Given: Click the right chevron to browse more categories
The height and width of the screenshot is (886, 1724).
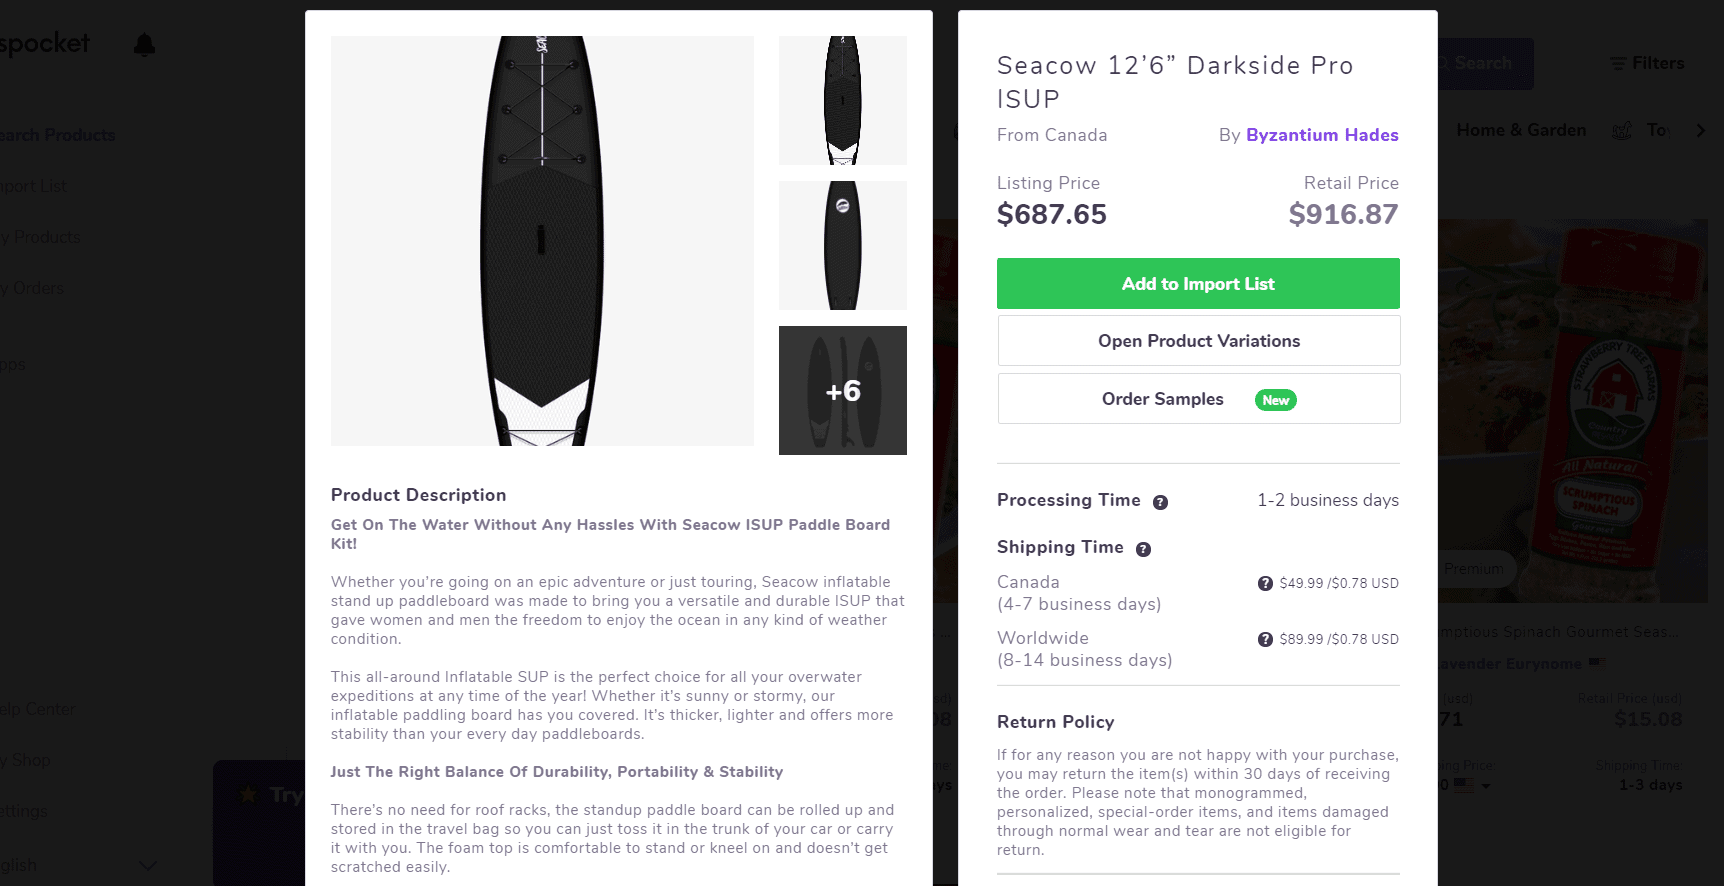Looking at the screenshot, I should 1702,130.
